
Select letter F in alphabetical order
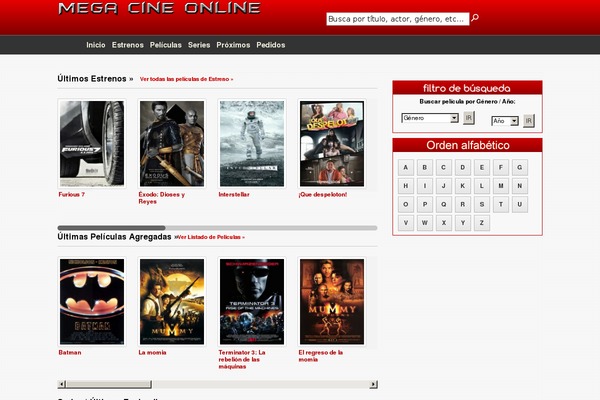click(501, 167)
